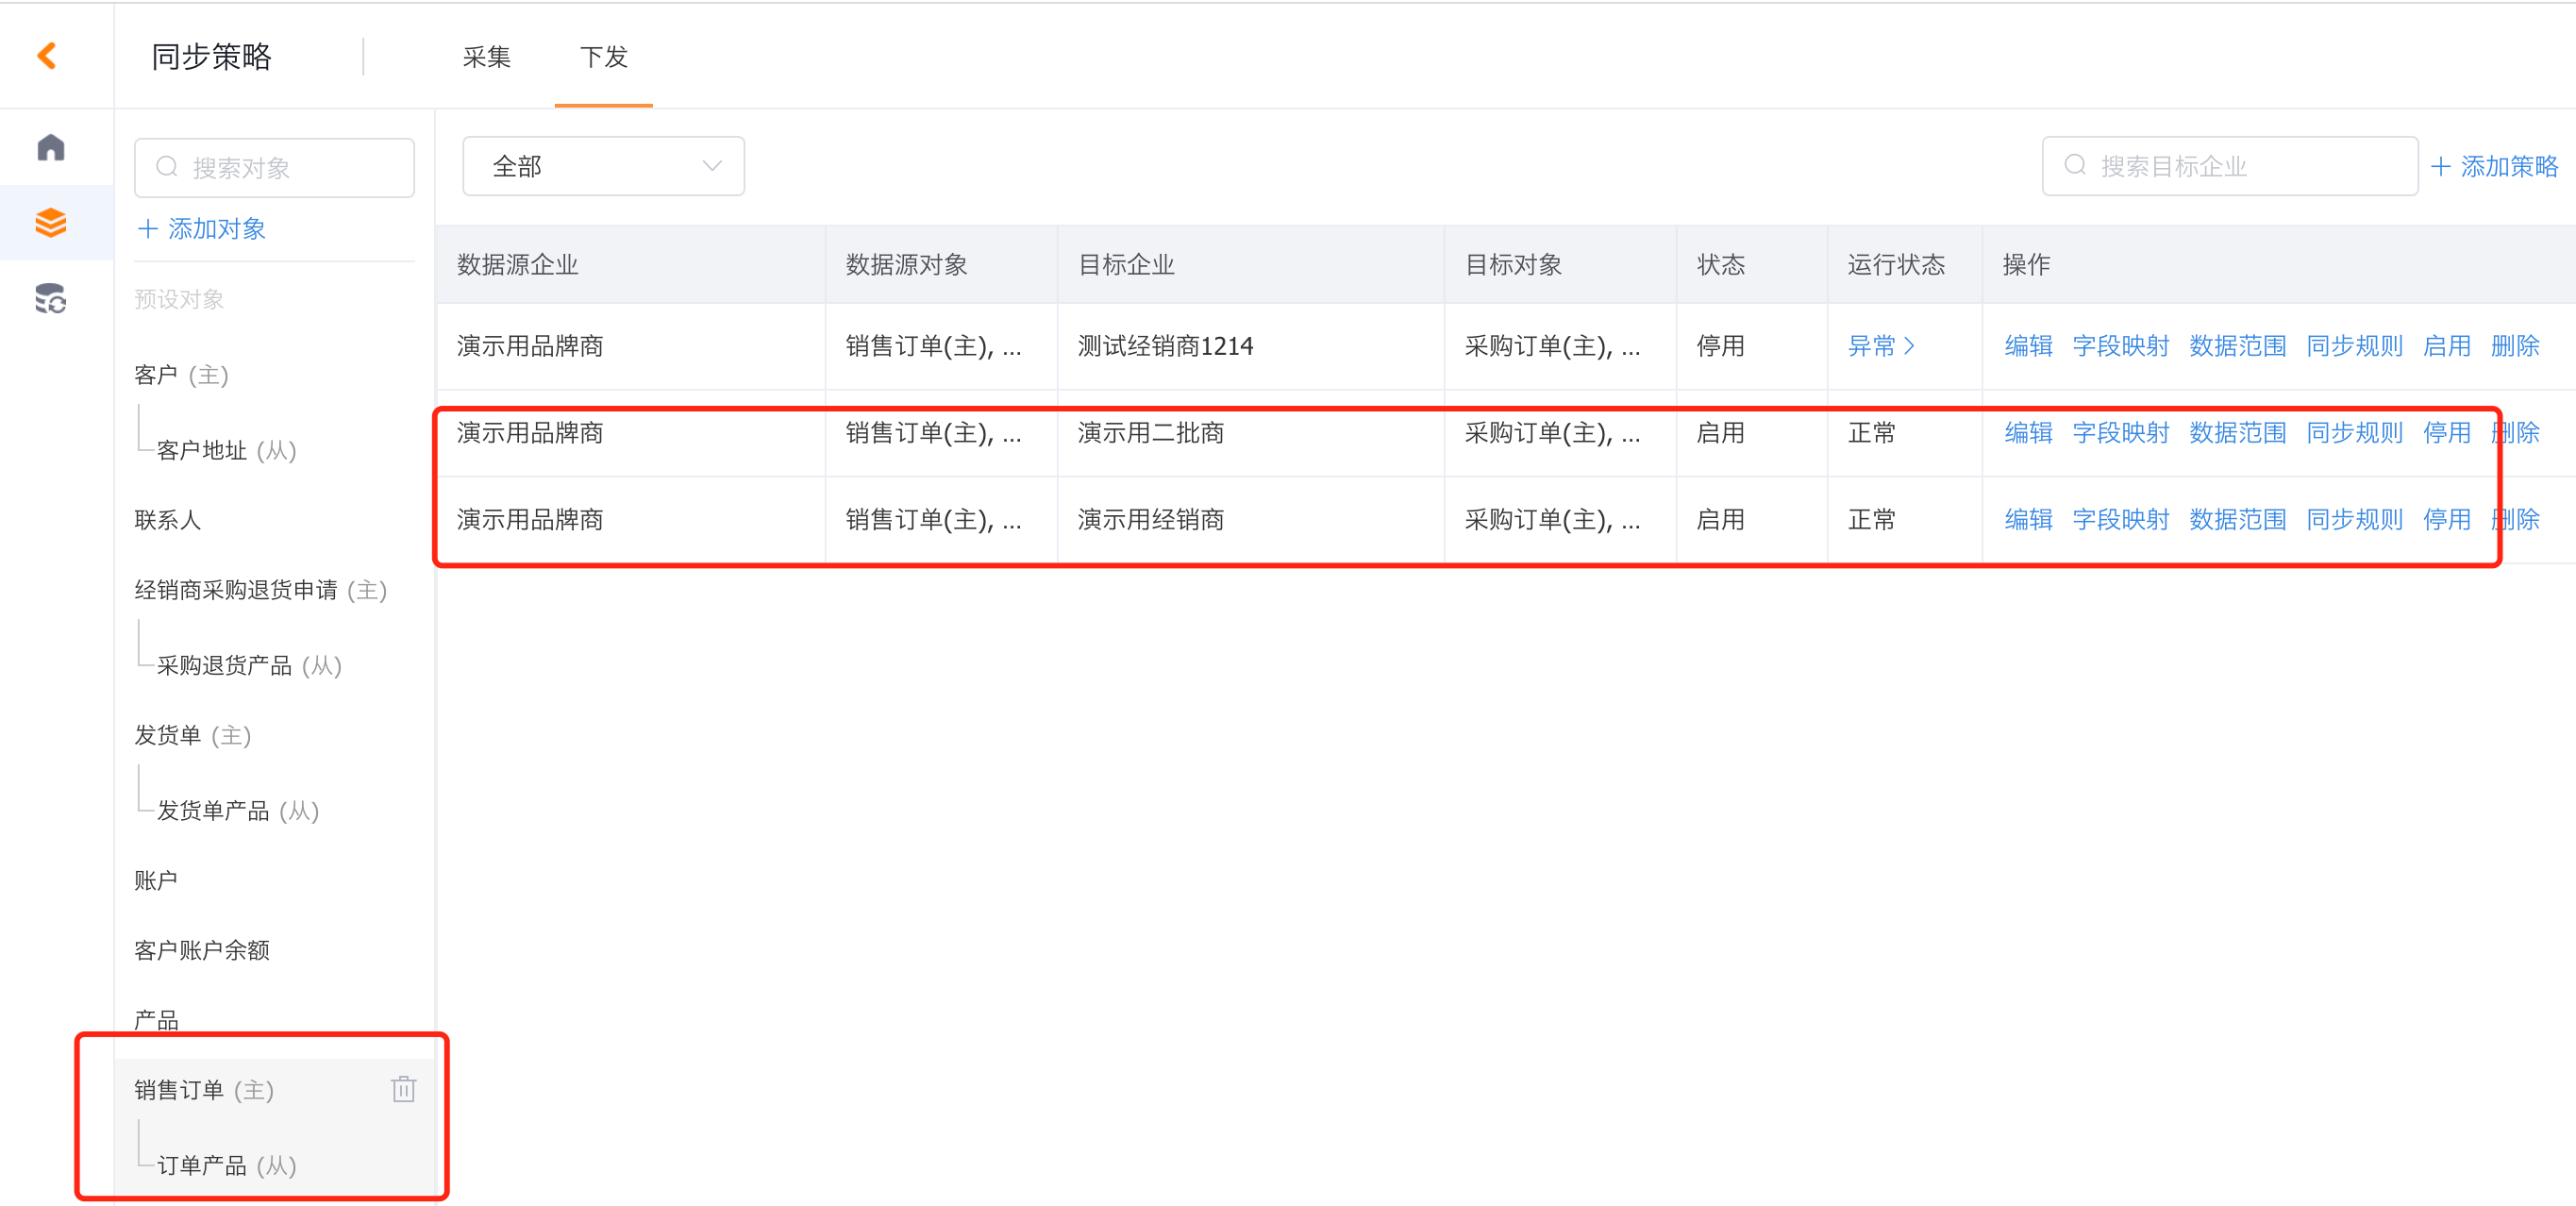This screenshot has height=1206, width=2576.
Task: Open the 全部 filter dropdown
Action: pyautogui.click(x=603, y=166)
